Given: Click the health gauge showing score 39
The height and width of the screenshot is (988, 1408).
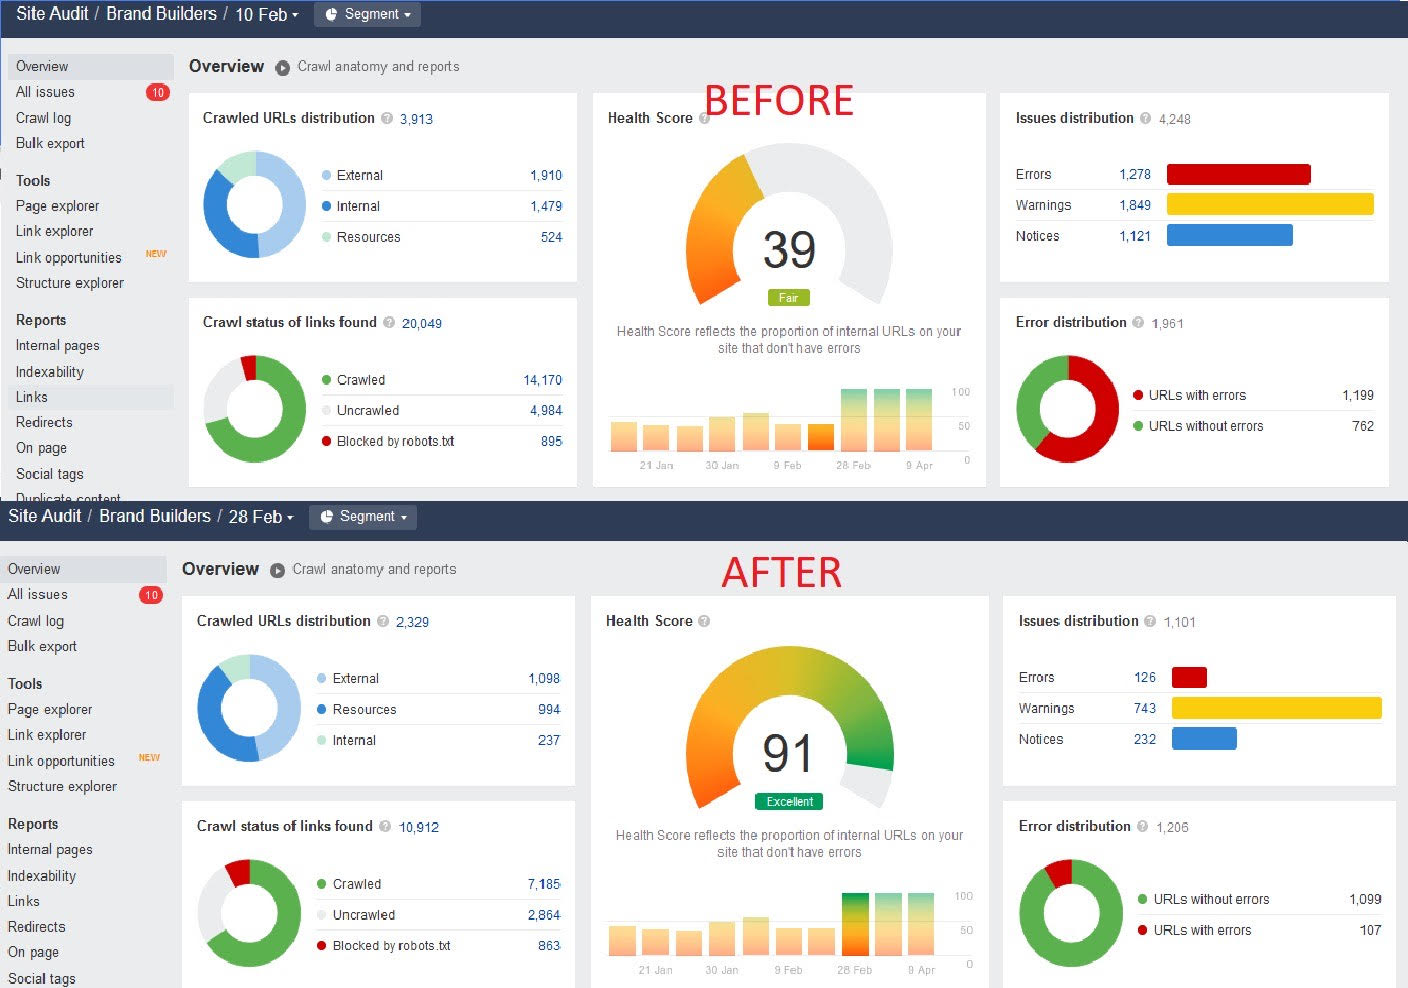Looking at the screenshot, I should pos(789,225).
